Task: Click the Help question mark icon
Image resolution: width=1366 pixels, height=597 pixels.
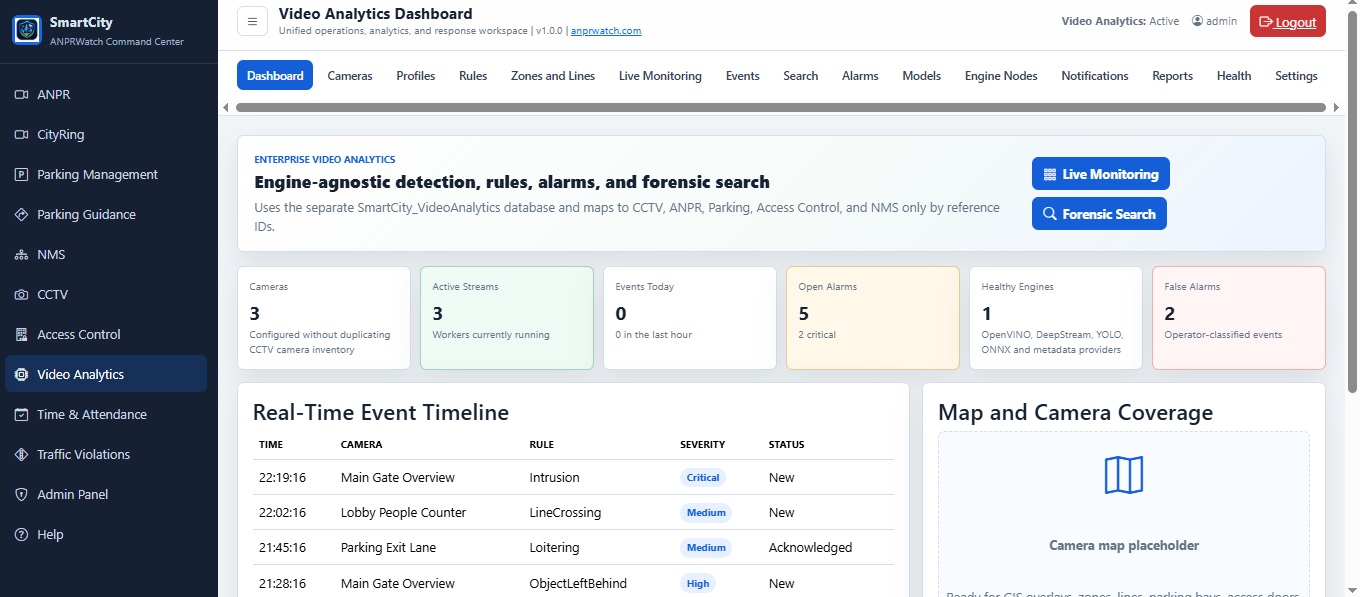Action: pos(21,535)
